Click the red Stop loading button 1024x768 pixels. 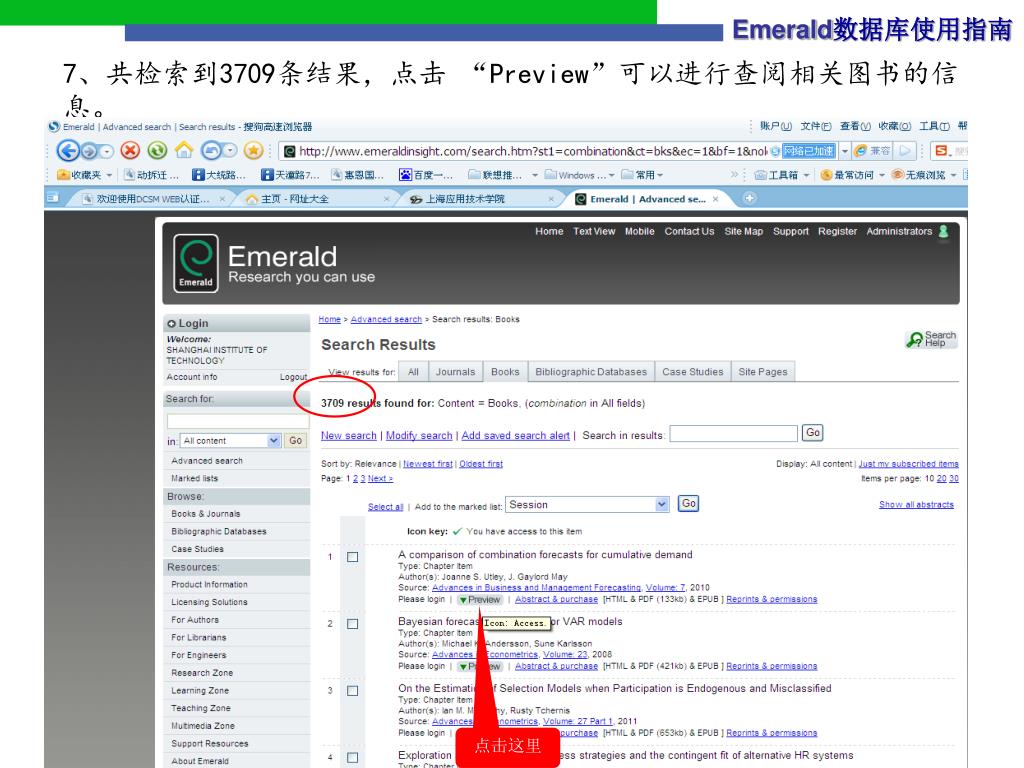(x=131, y=151)
